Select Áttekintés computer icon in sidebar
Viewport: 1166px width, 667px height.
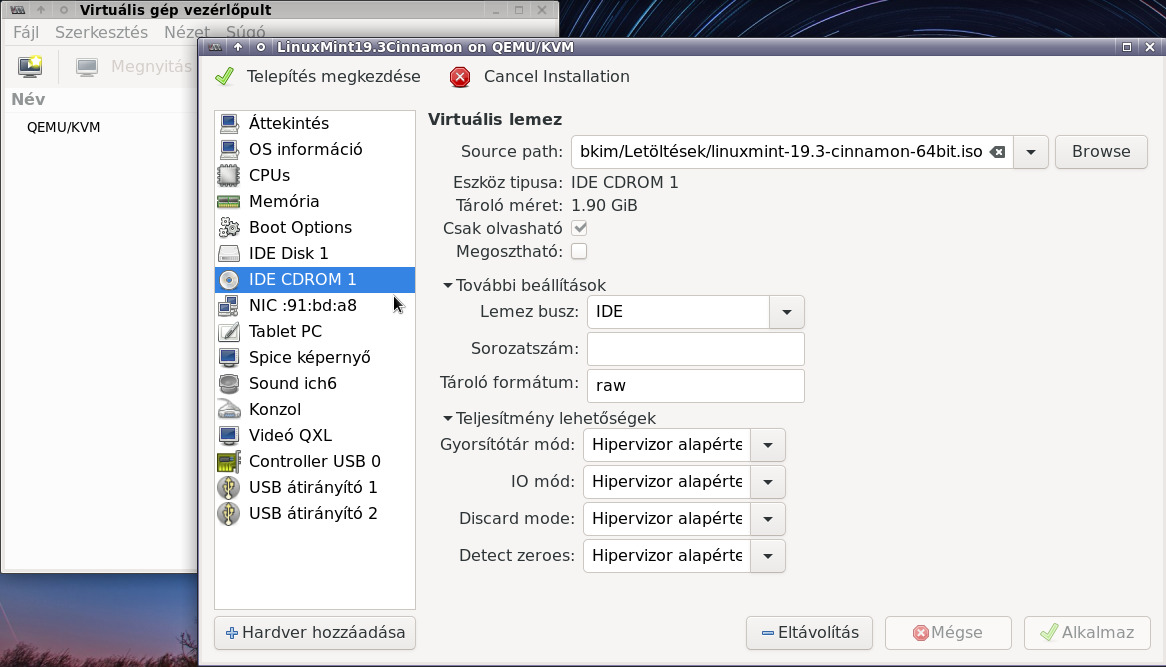(229, 123)
